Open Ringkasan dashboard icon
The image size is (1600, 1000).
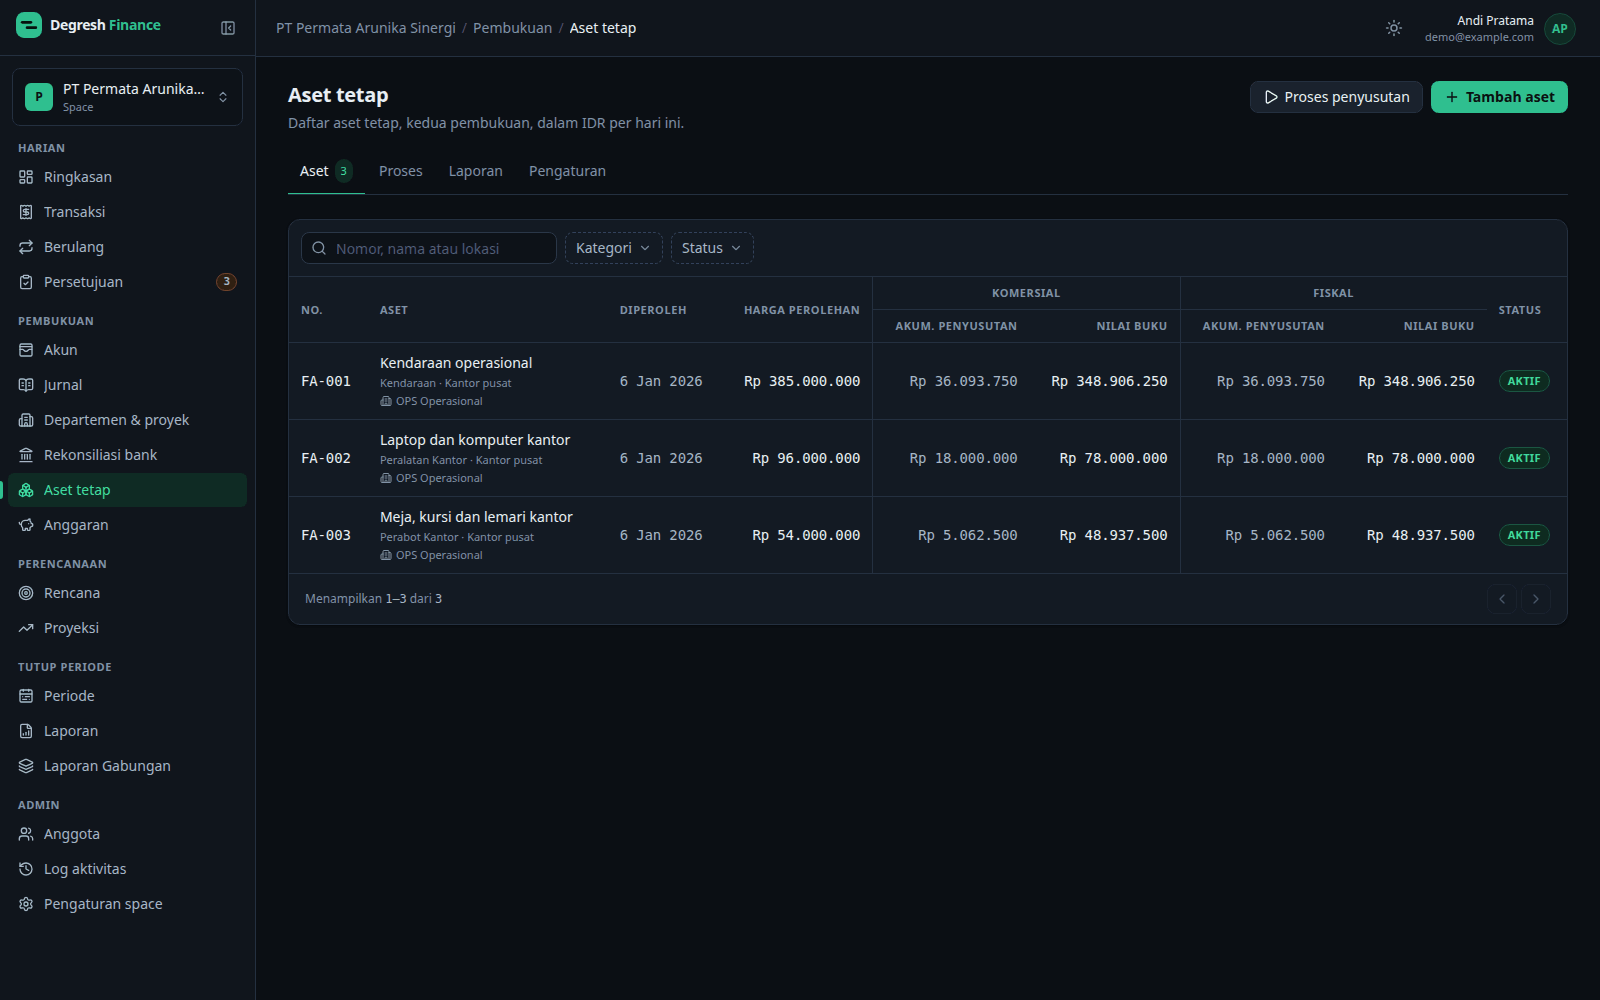coord(26,177)
